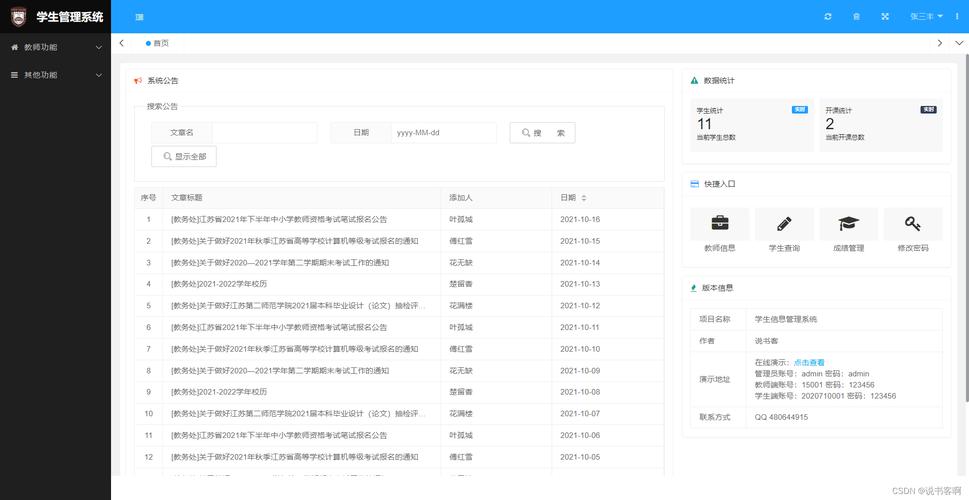The image size is (969, 500).
Task: Click the author value 说书客
Action: 766,341
